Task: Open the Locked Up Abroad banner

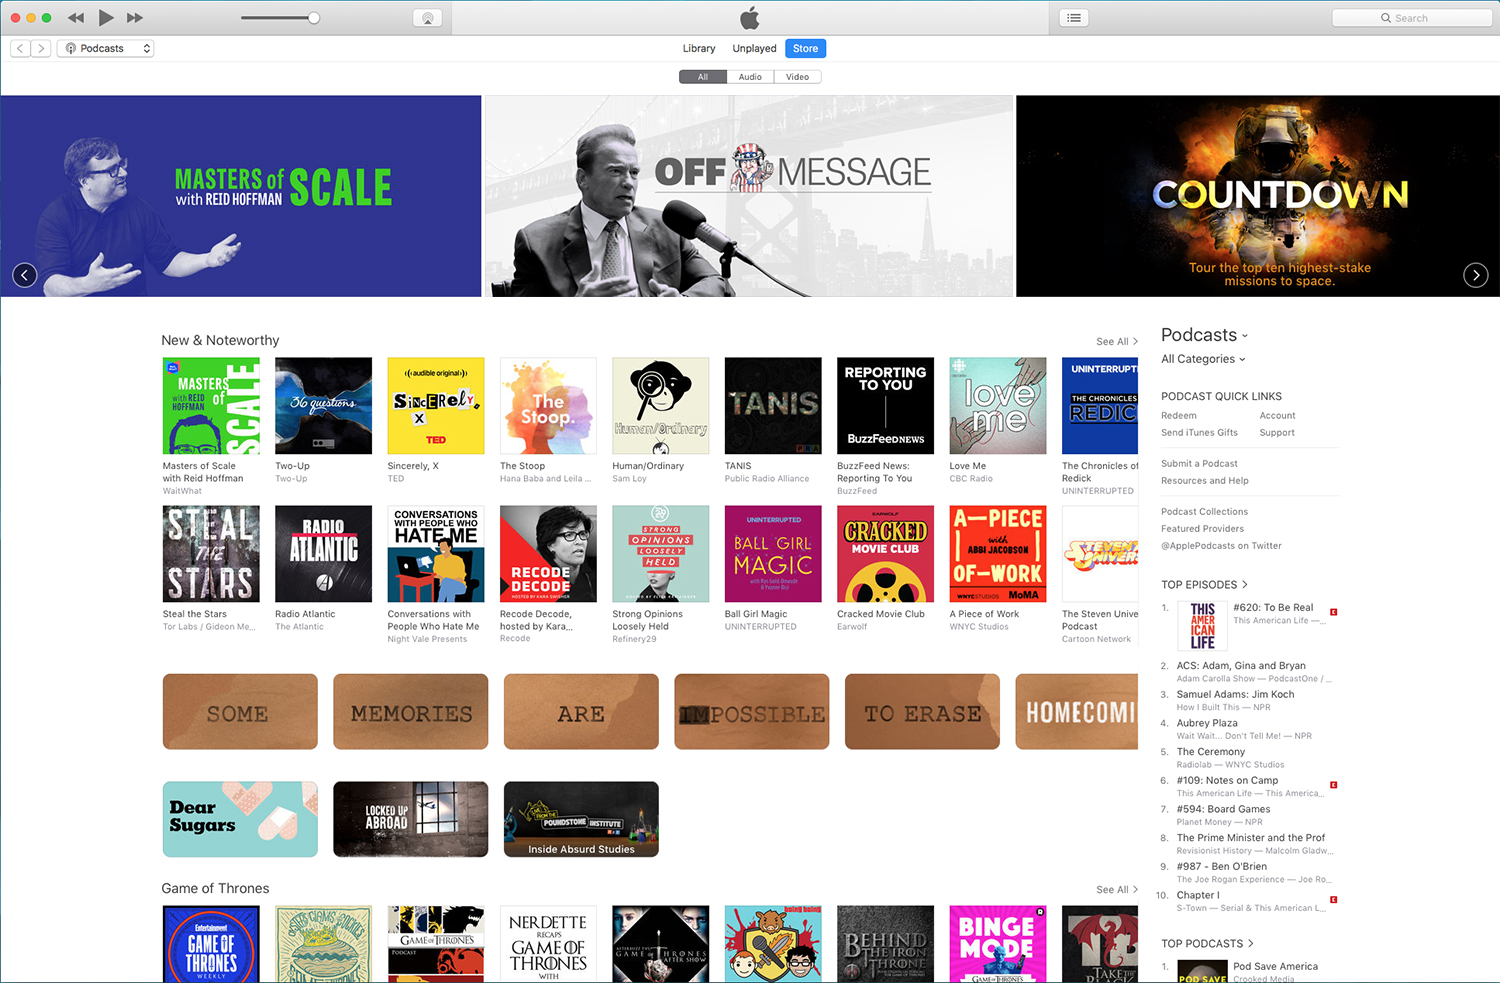Action: pos(411,819)
